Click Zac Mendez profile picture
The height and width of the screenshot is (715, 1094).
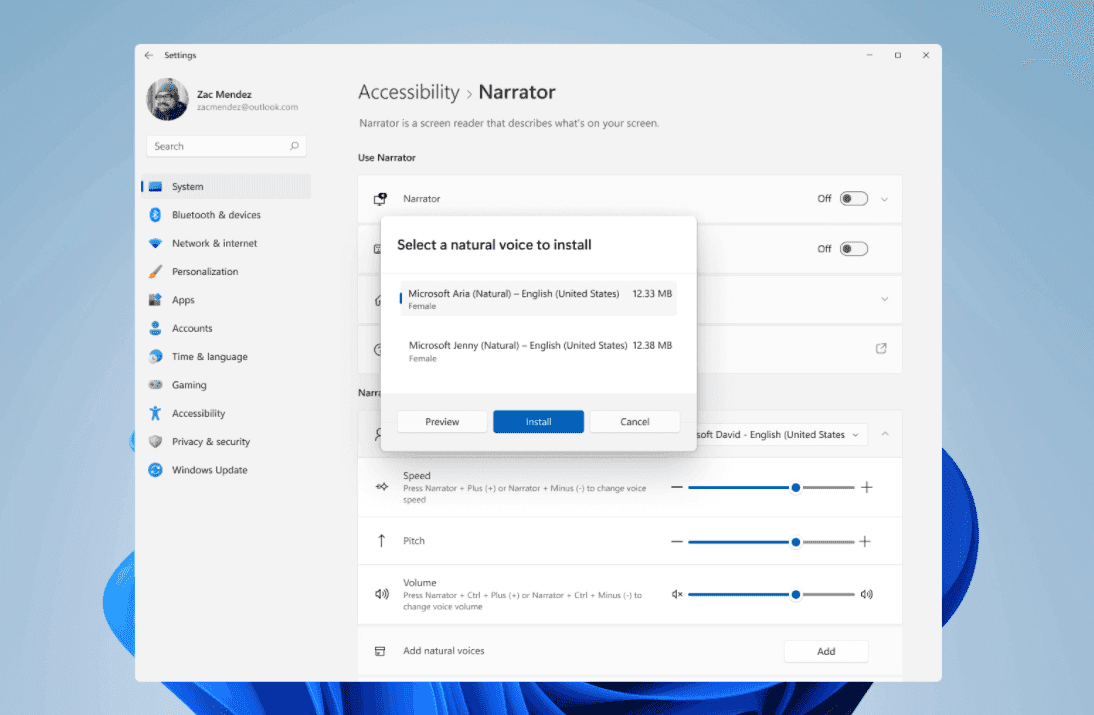[167, 99]
